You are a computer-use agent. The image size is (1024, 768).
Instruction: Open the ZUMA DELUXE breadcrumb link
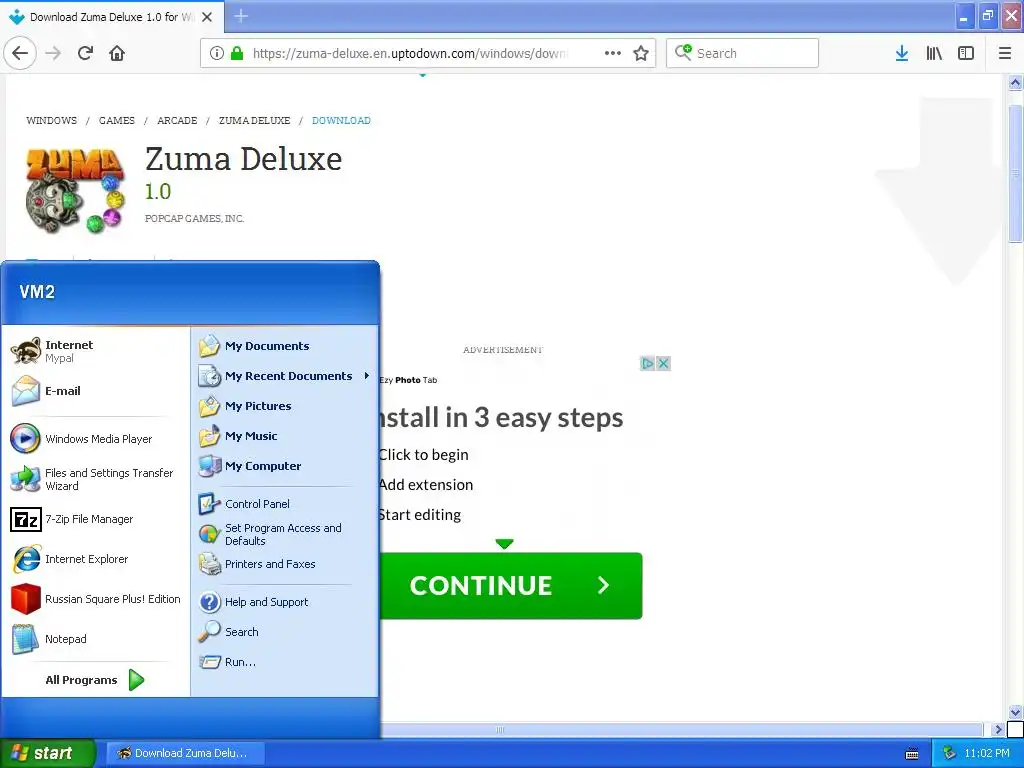(255, 120)
